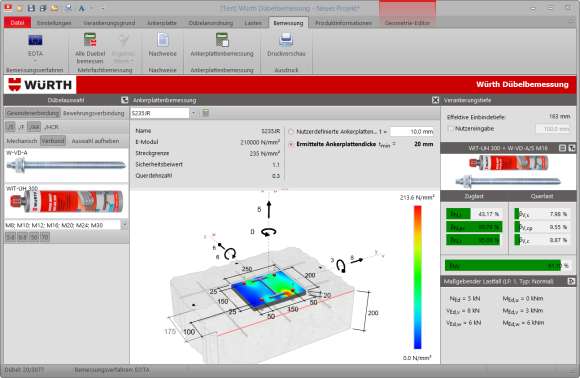This screenshot has height=378, width=580.
Task: Switch to the Lasten ribbon tab
Action: click(x=253, y=23)
